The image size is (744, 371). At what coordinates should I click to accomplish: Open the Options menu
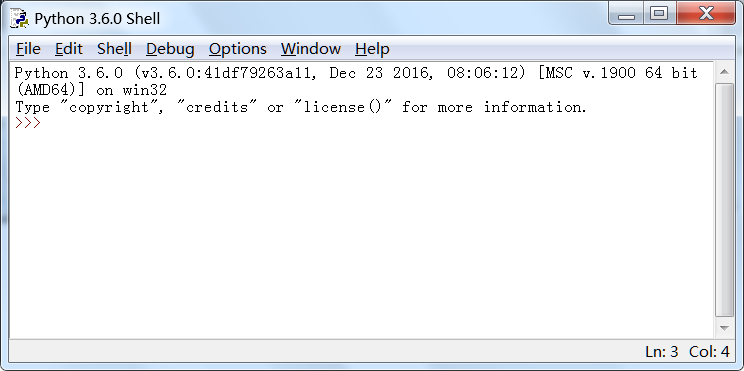tap(238, 49)
